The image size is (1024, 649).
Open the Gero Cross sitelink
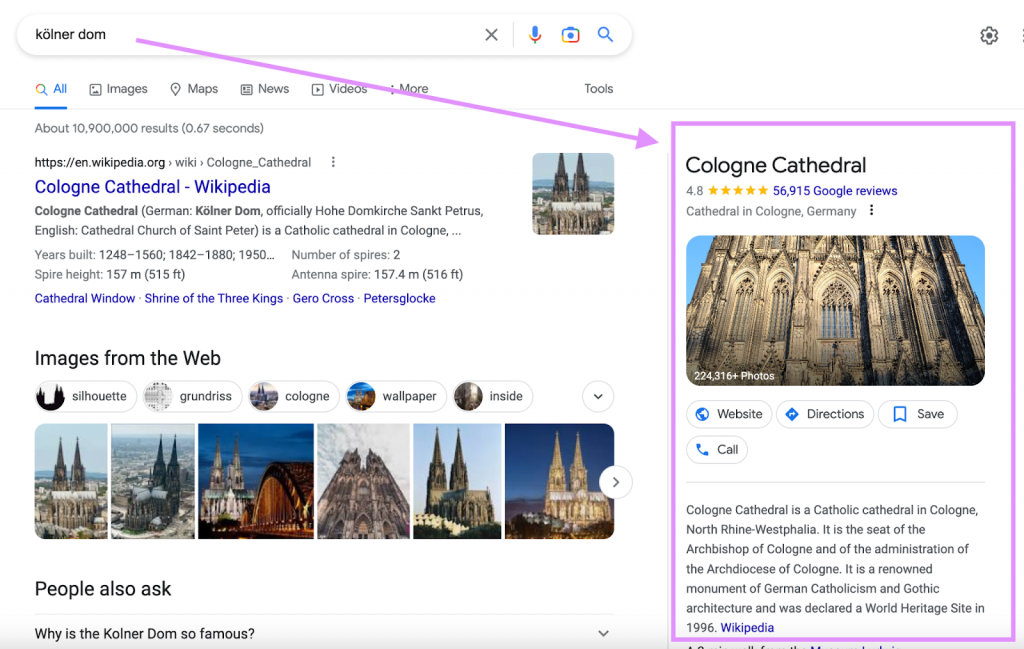323,298
